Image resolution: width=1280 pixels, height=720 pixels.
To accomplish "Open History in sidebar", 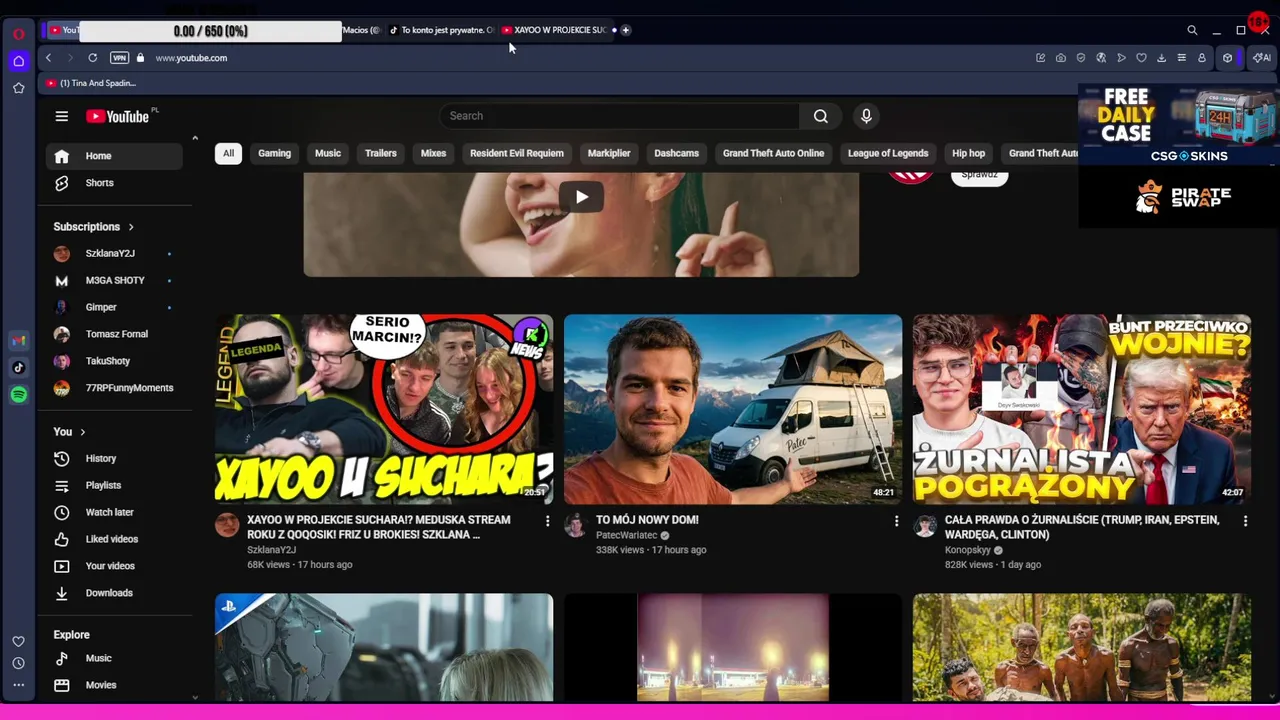I will tap(114, 458).
